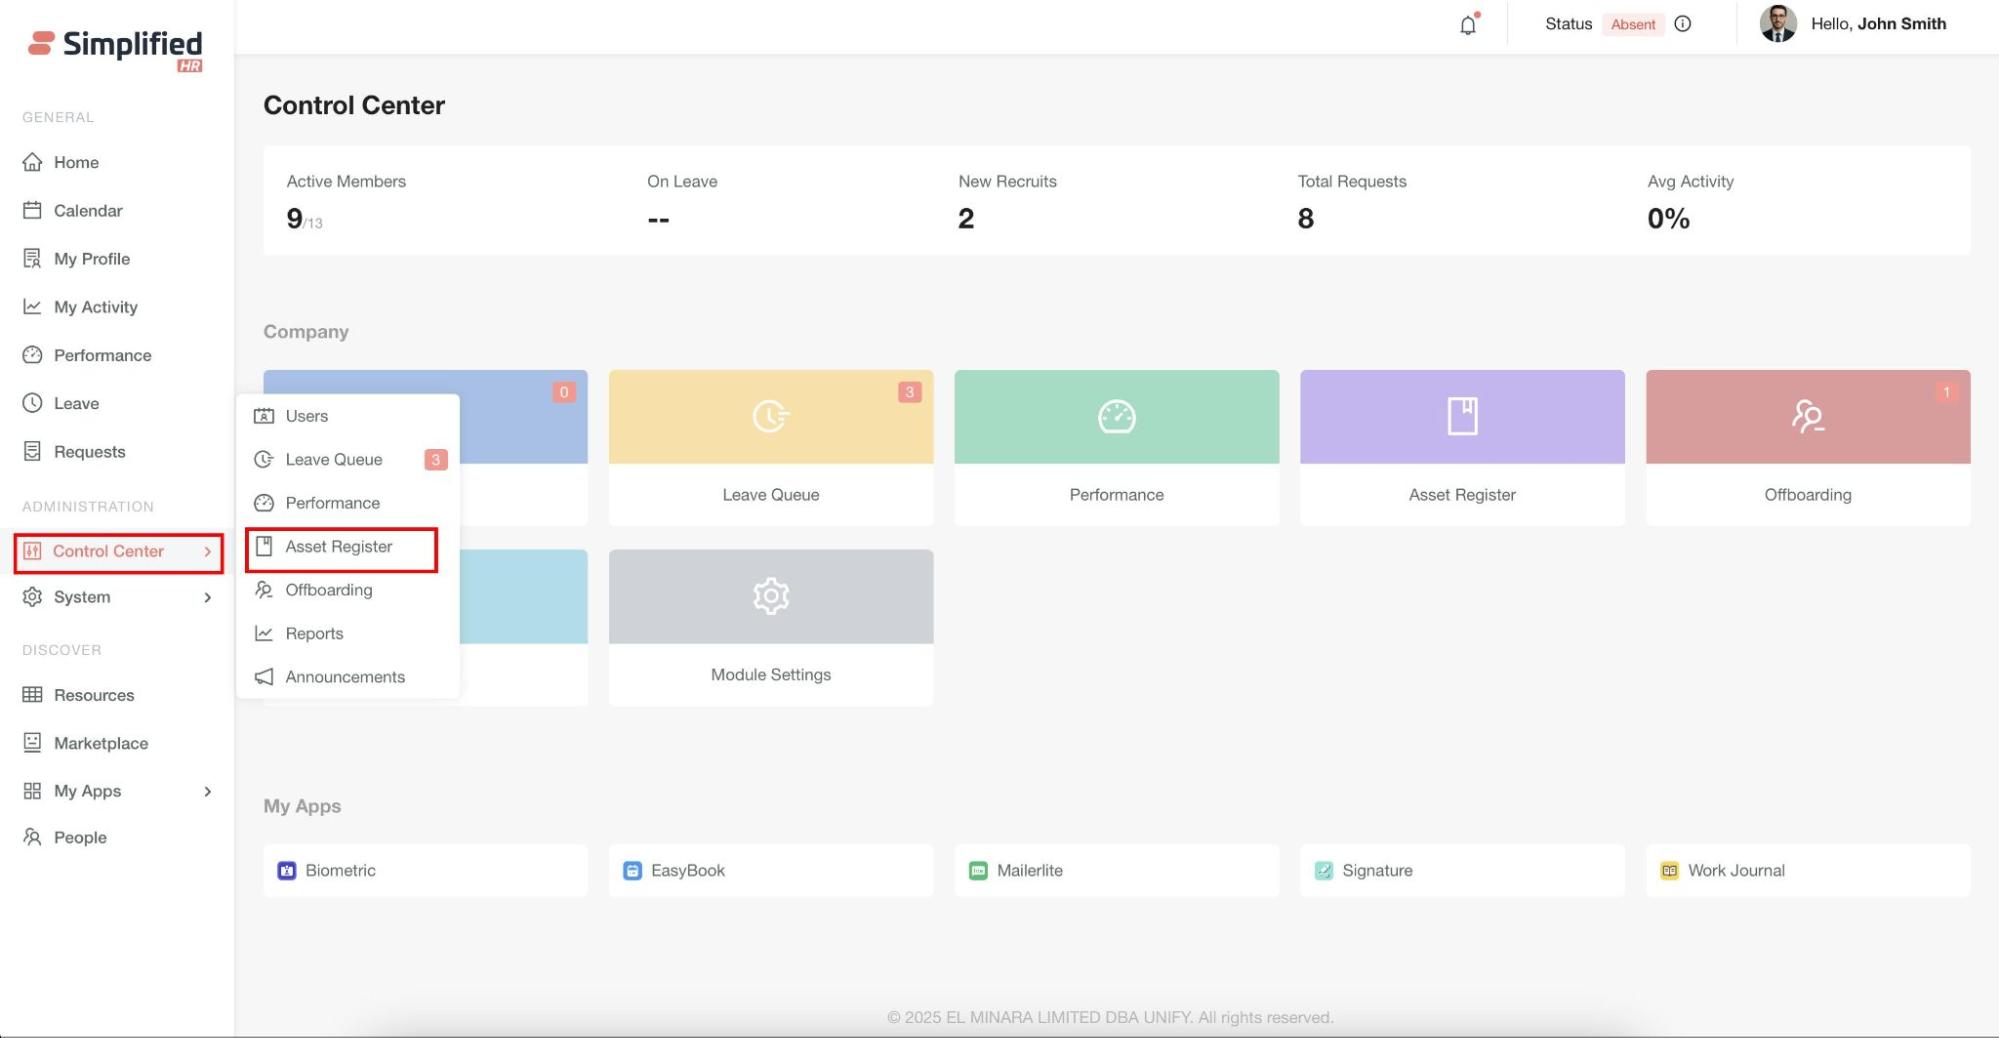Image resolution: width=1999 pixels, height=1038 pixels.
Task: Expand the System menu chevron
Action: coord(208,598)
